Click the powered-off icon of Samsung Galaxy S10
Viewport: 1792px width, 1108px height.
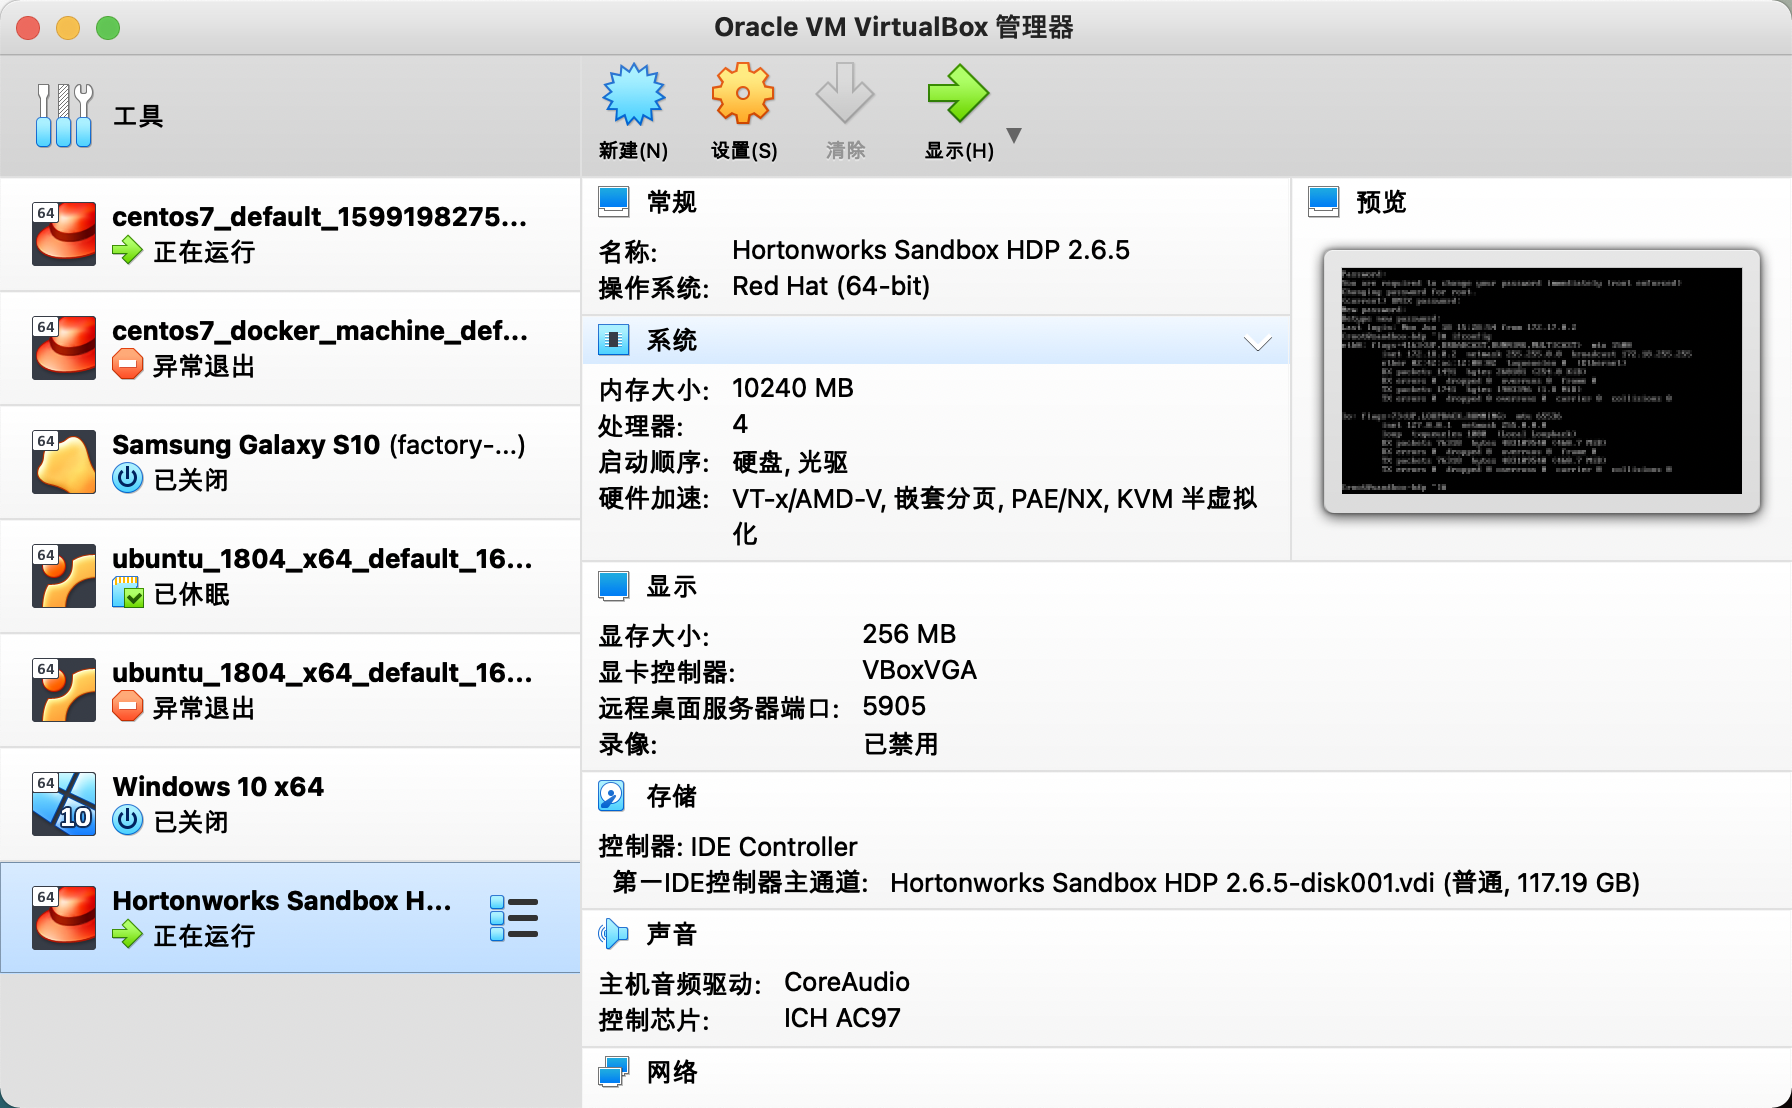pyautogui.click(x=127, y=478)
